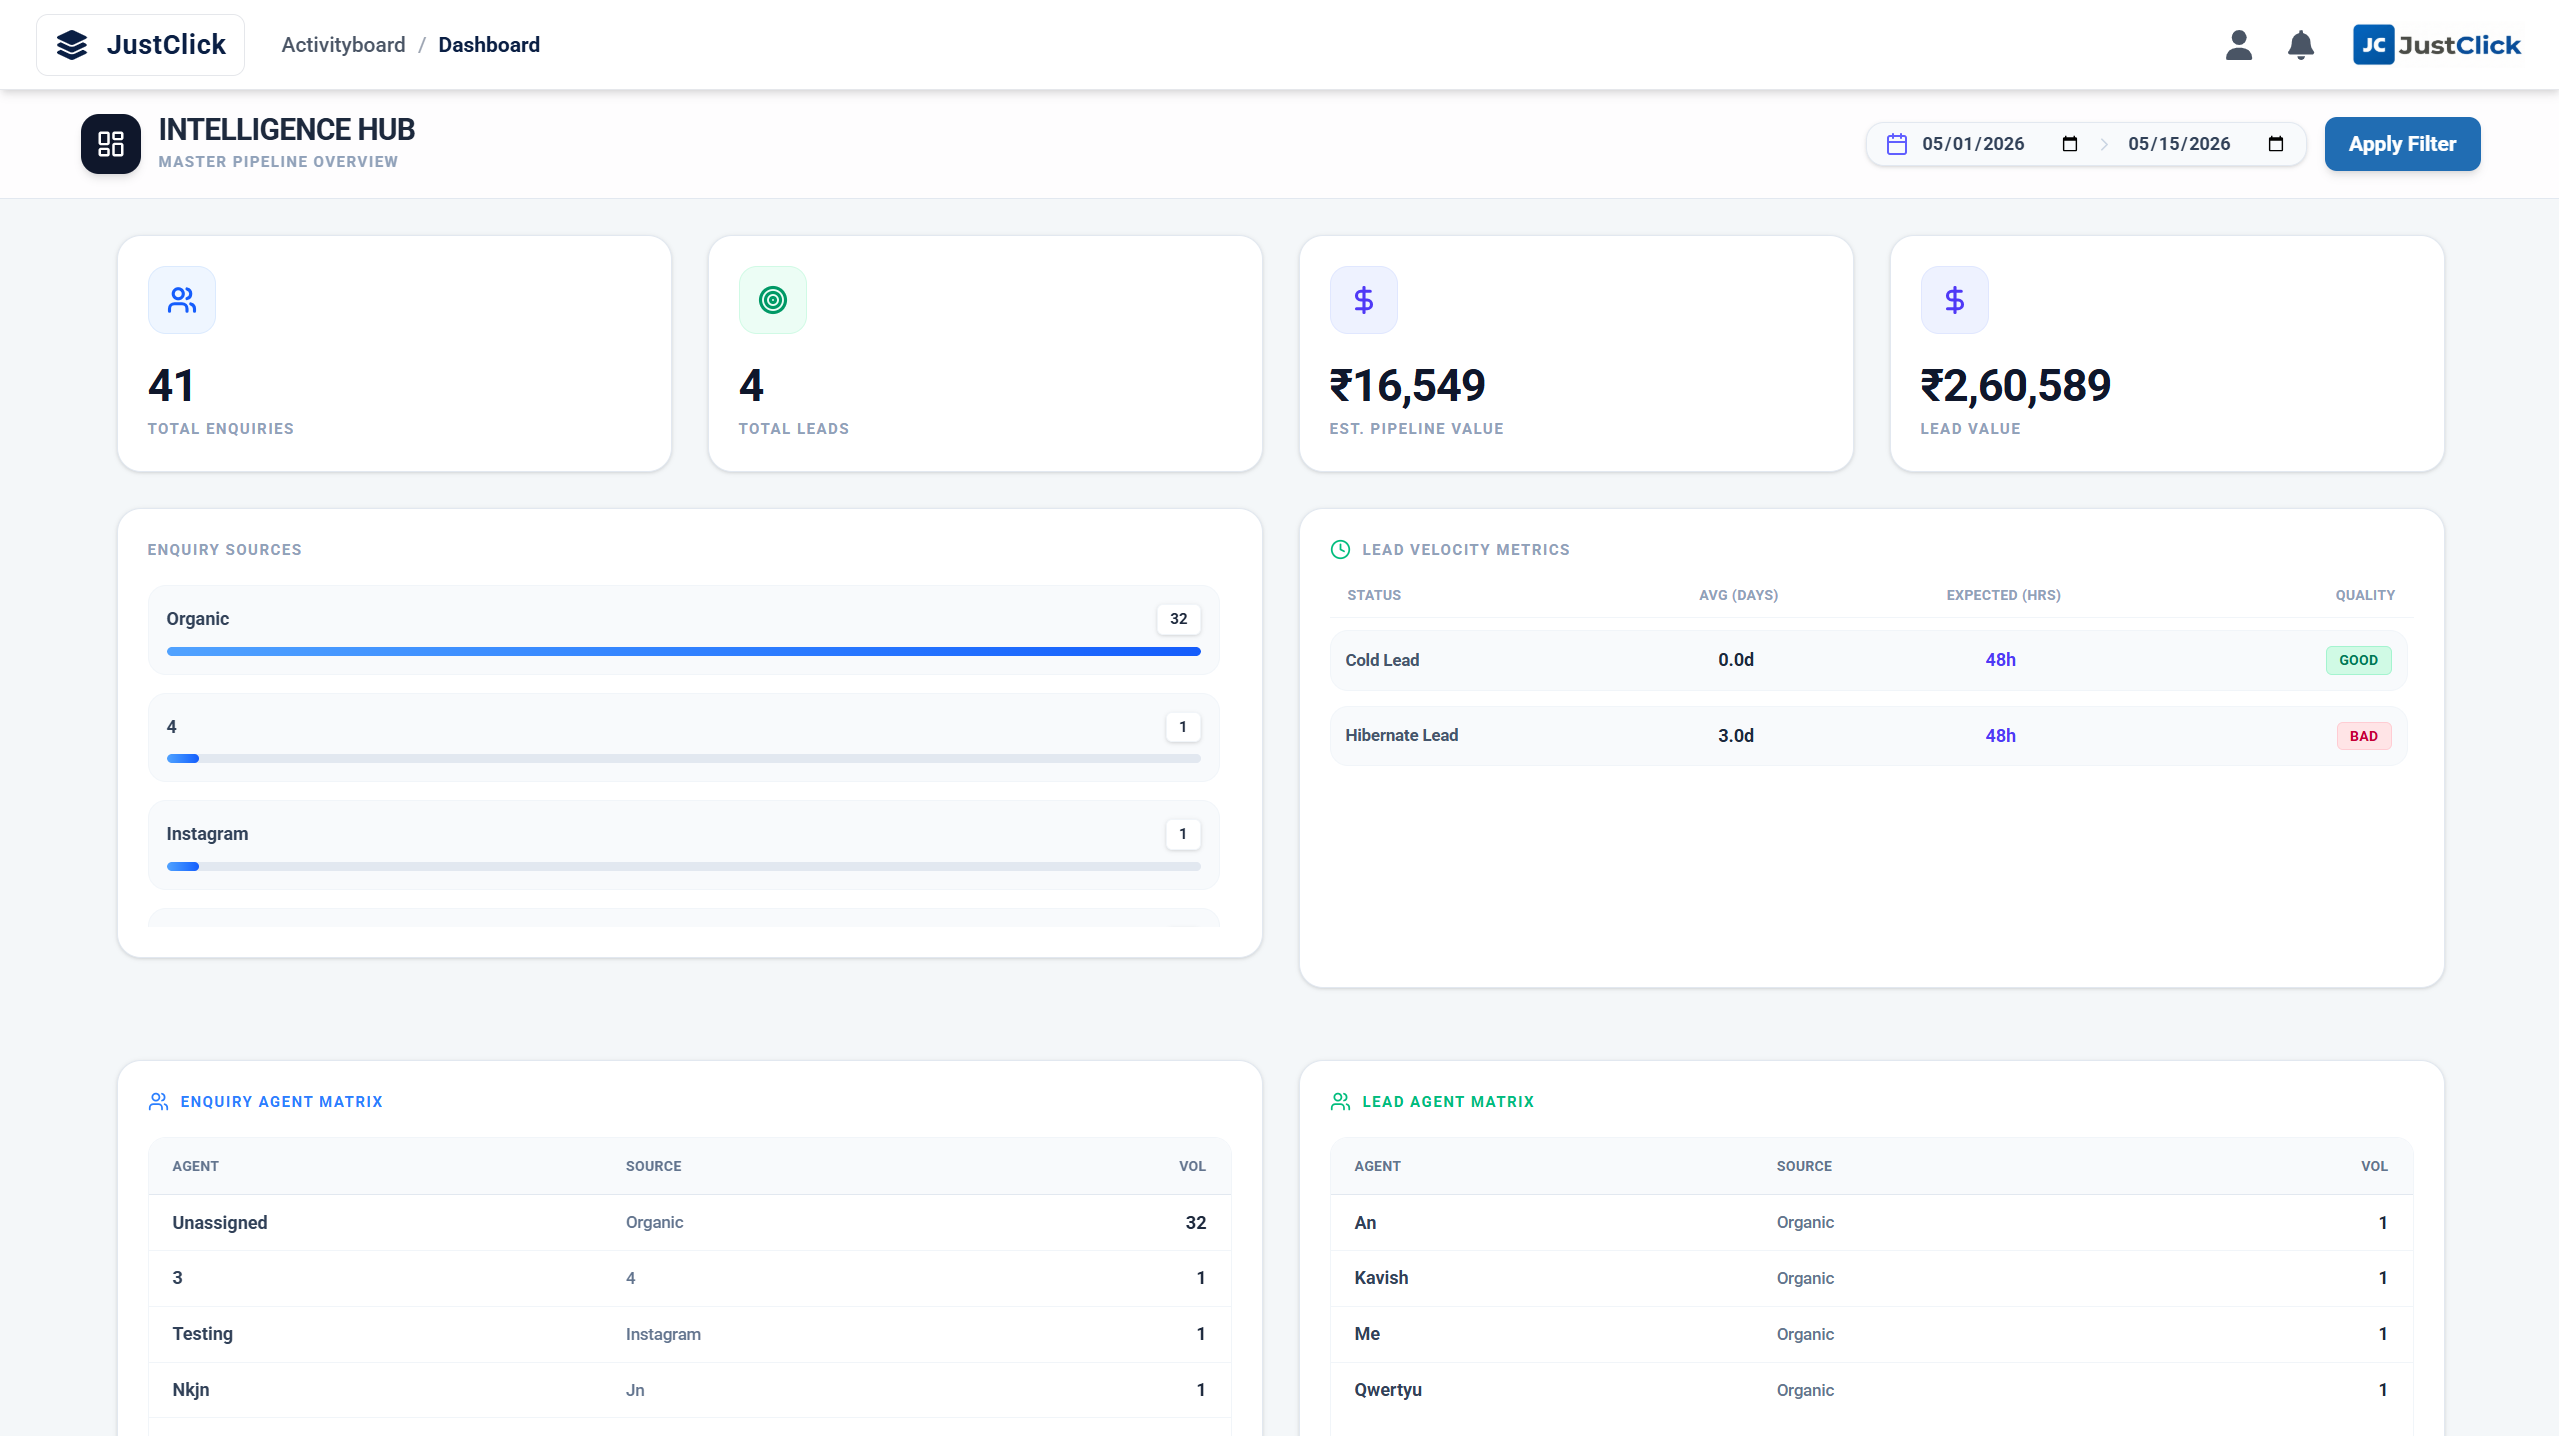2559x1436 pixels.
Task: Click the JustClick stacked layers logo icon
Action: tap(72, 45)
